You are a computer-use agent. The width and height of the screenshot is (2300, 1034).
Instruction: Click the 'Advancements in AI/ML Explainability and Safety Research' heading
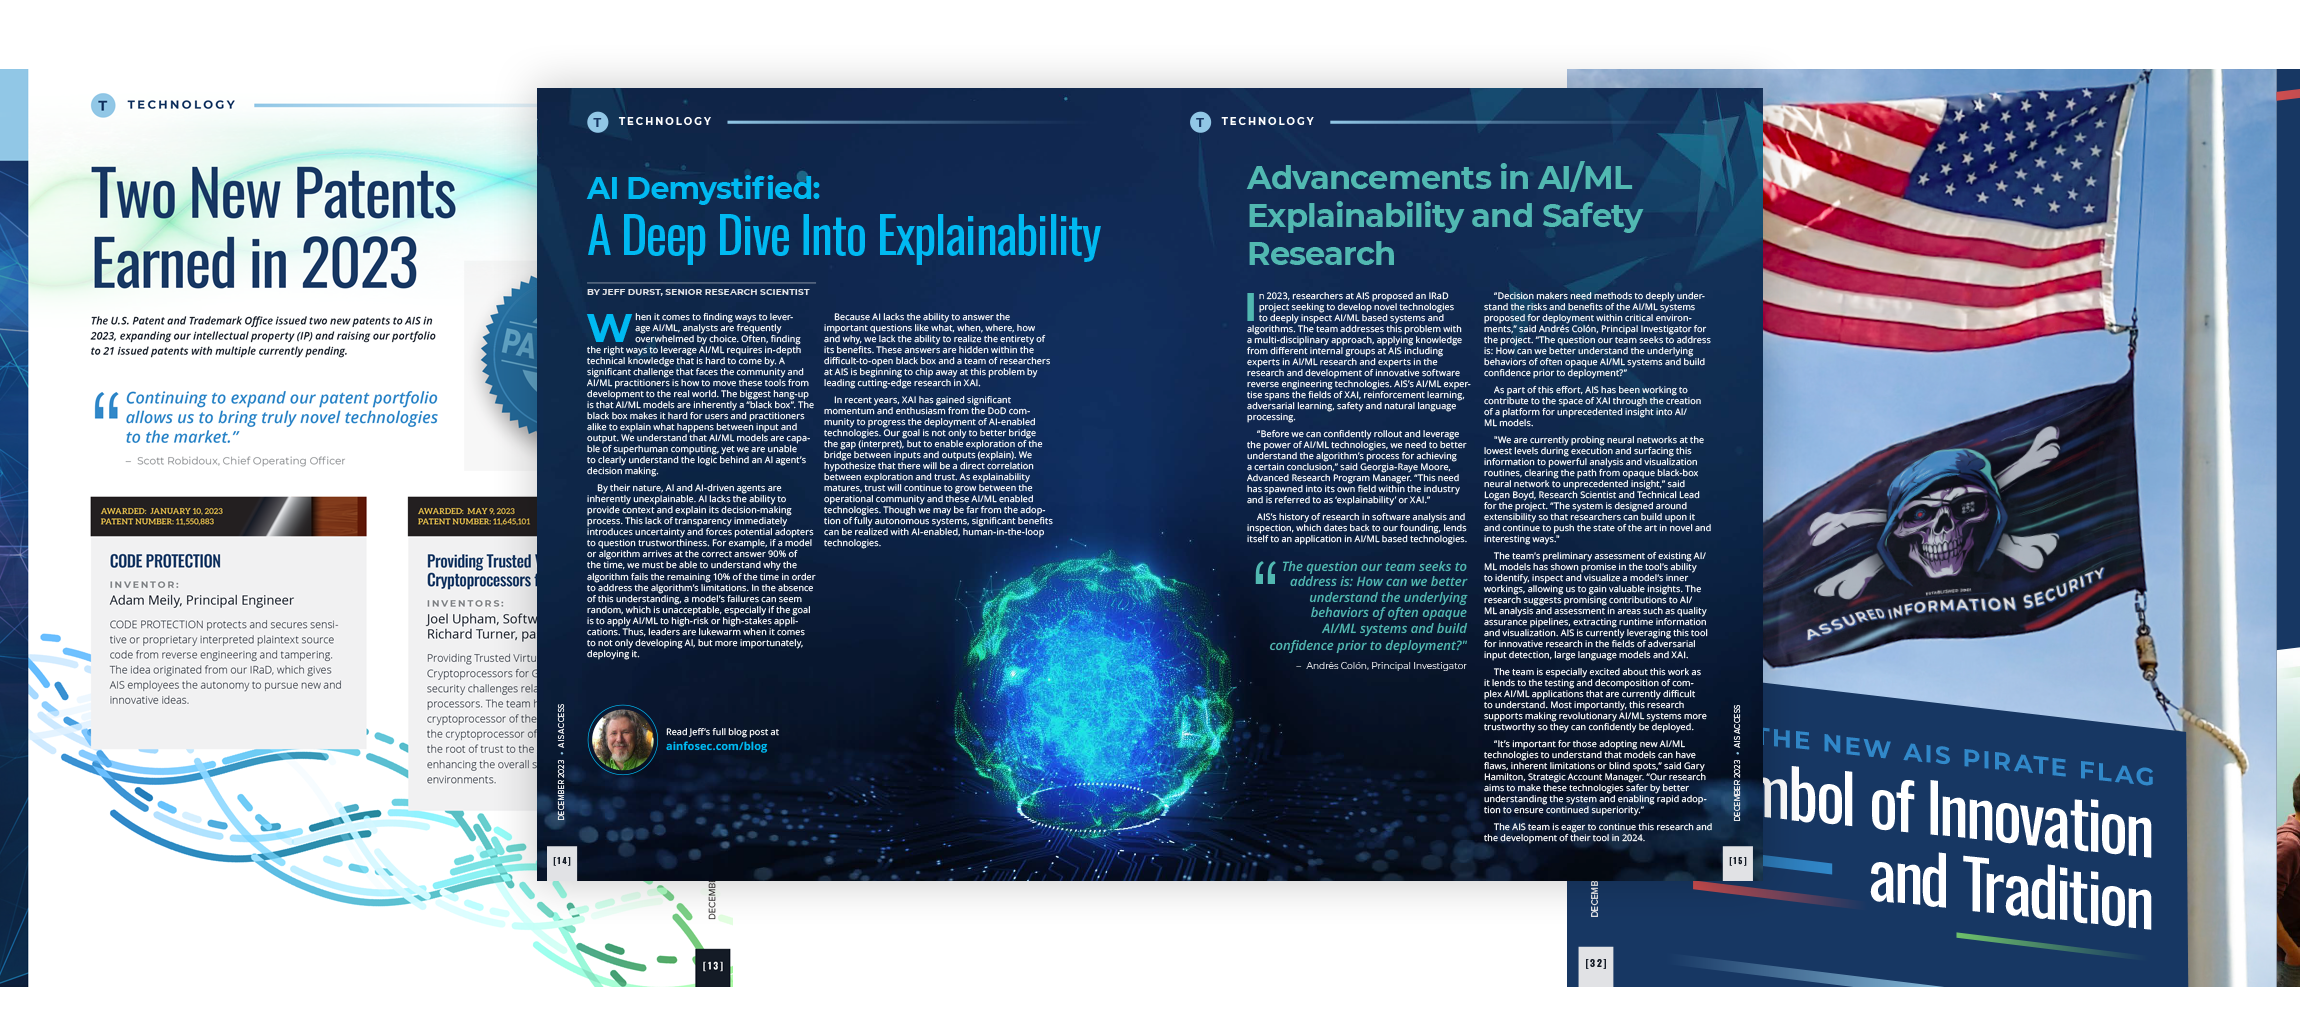tap(1444, 216)
